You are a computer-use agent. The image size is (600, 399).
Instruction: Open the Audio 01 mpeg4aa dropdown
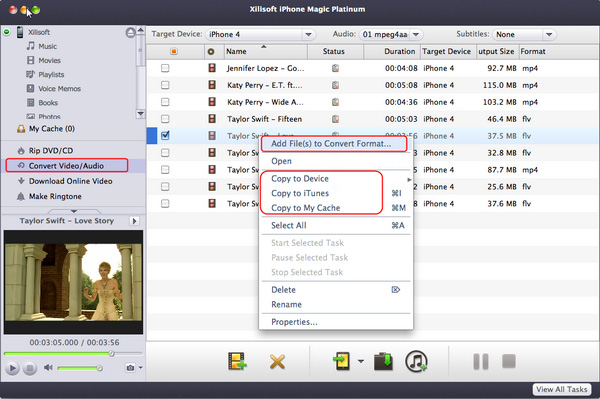pos(391,34)
